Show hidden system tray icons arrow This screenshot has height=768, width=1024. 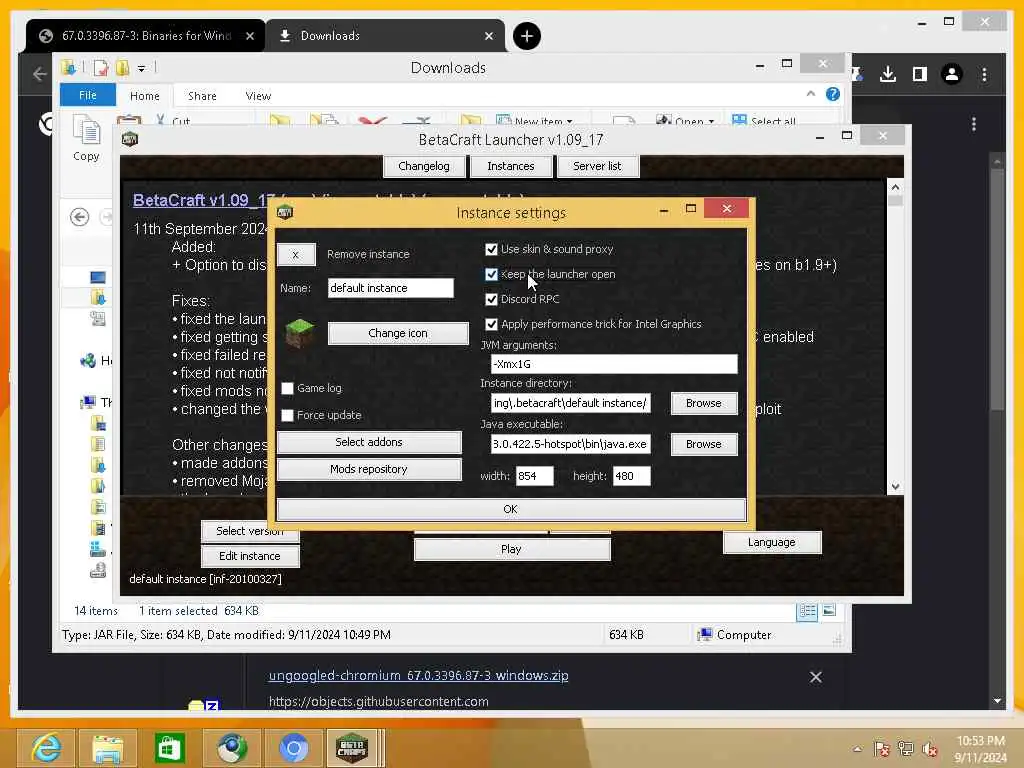[x=857, y=749]
